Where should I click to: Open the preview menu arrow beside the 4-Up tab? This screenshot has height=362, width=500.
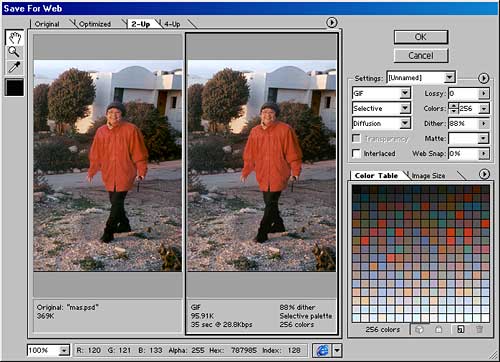coord(331,22)
